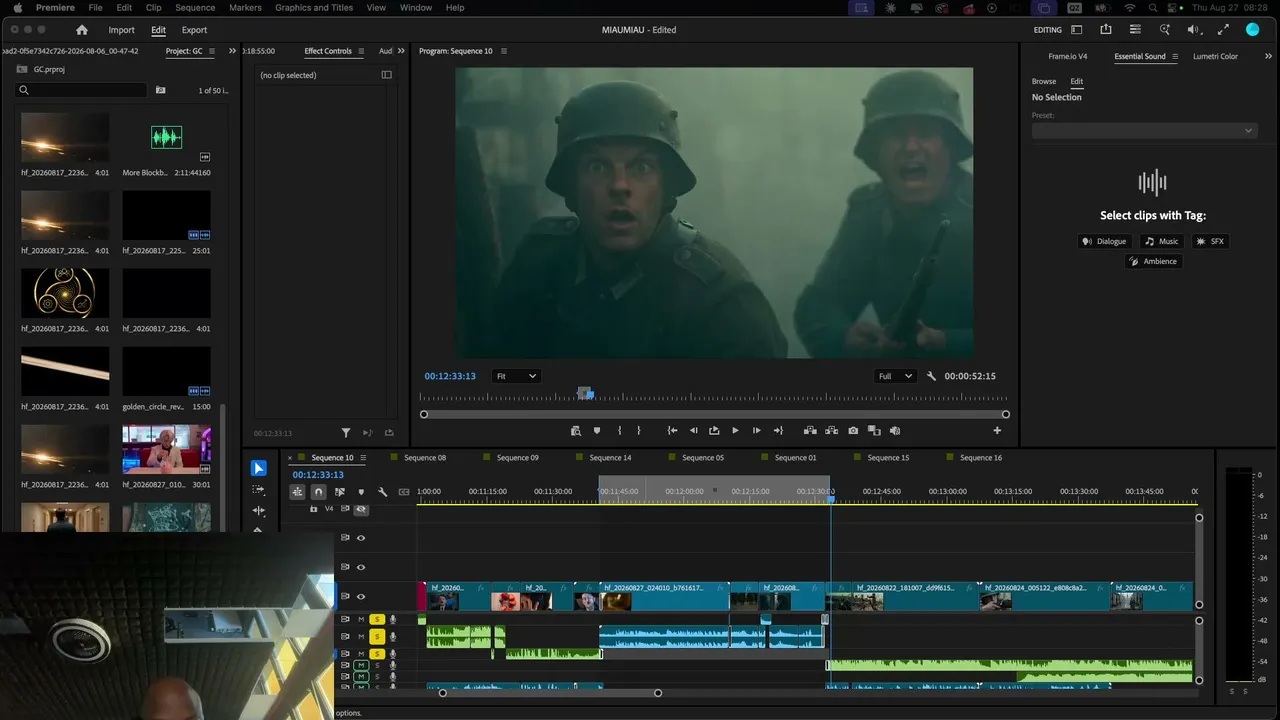1280x720 pixels.
Task: Click the Lift button in Program Monitor
Action: tap(810, 431)
